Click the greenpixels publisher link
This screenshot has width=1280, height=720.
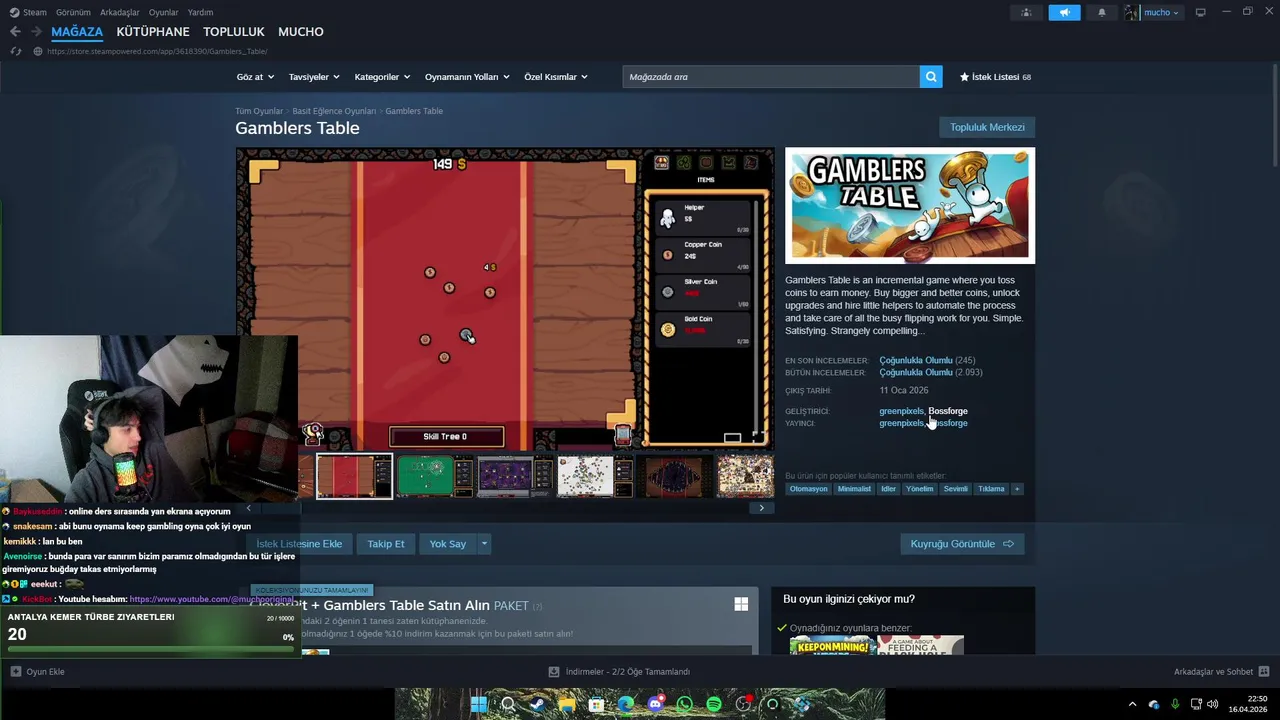tap(901, 423)
